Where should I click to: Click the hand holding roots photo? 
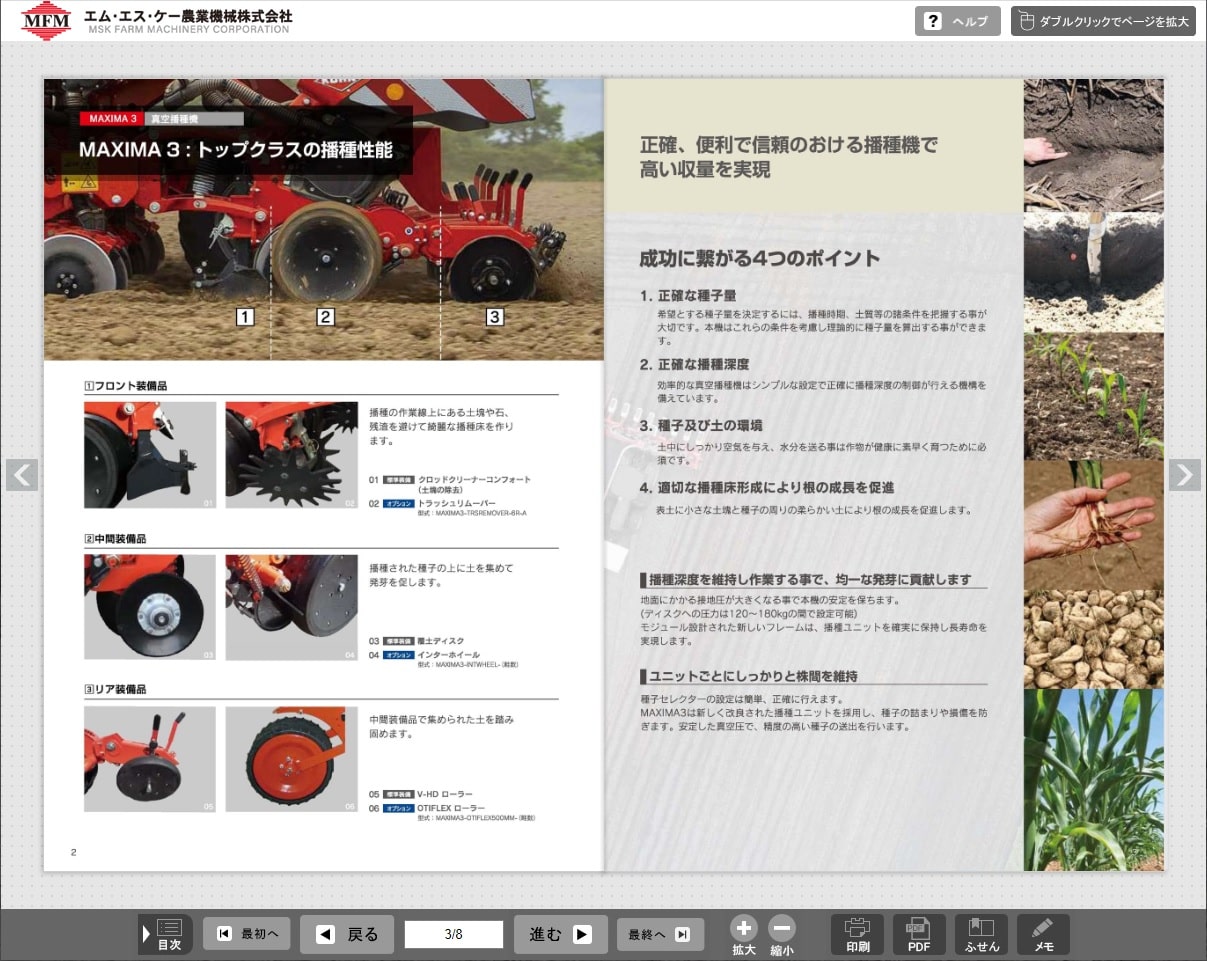[1094, 525]
